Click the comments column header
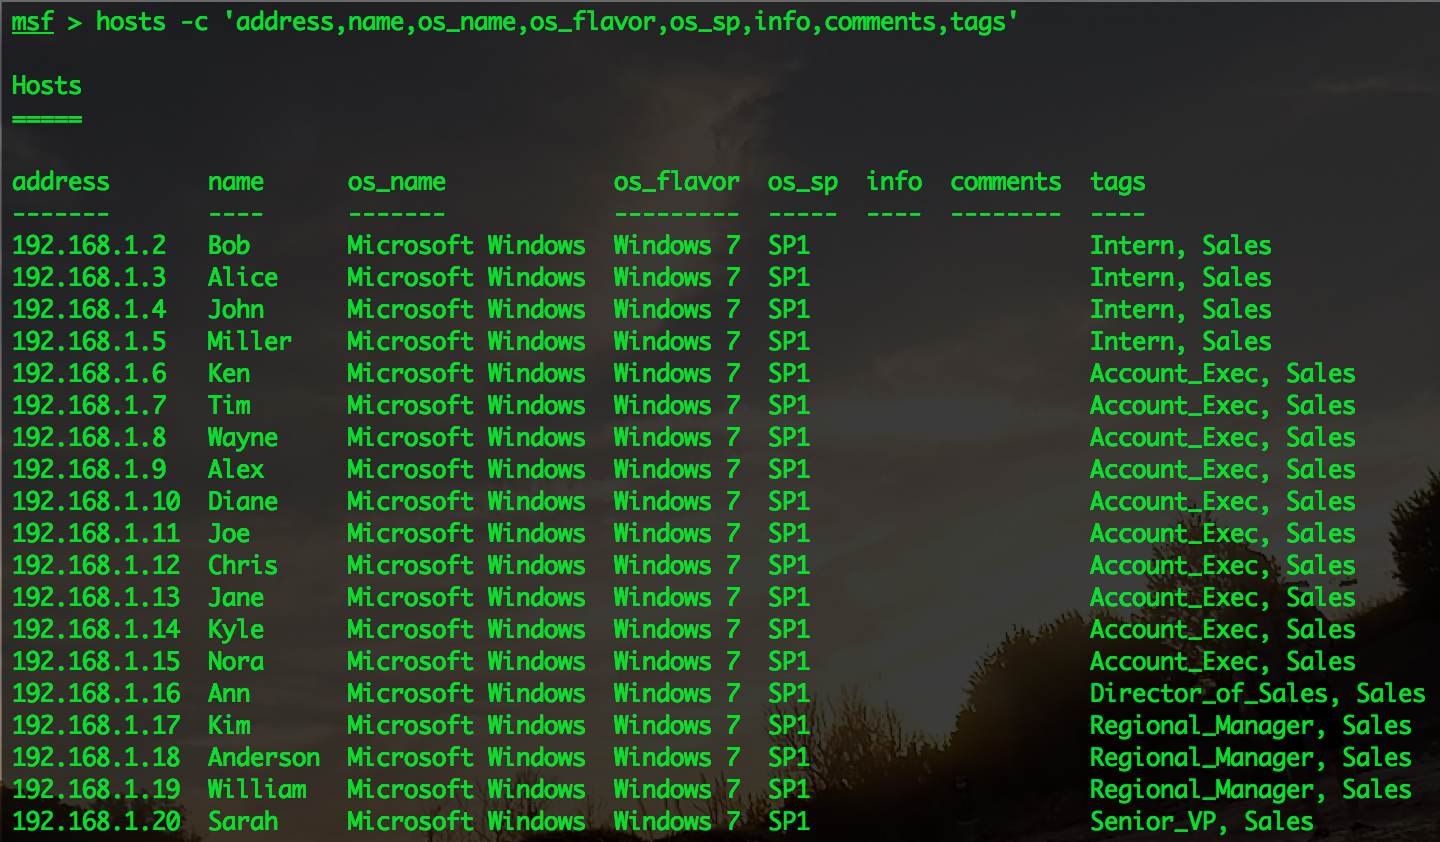Viewport: 1440px width, 842px height. pyautogui.click(x=1005, y=182)
